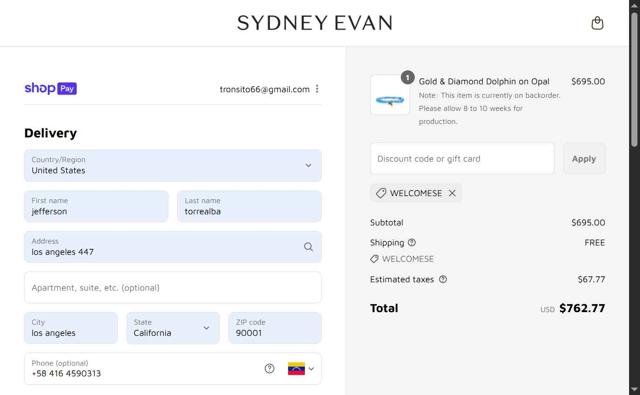Click the Total amount $762.77
The width and height of the screenshot is (640, 395).
[582, 308]
